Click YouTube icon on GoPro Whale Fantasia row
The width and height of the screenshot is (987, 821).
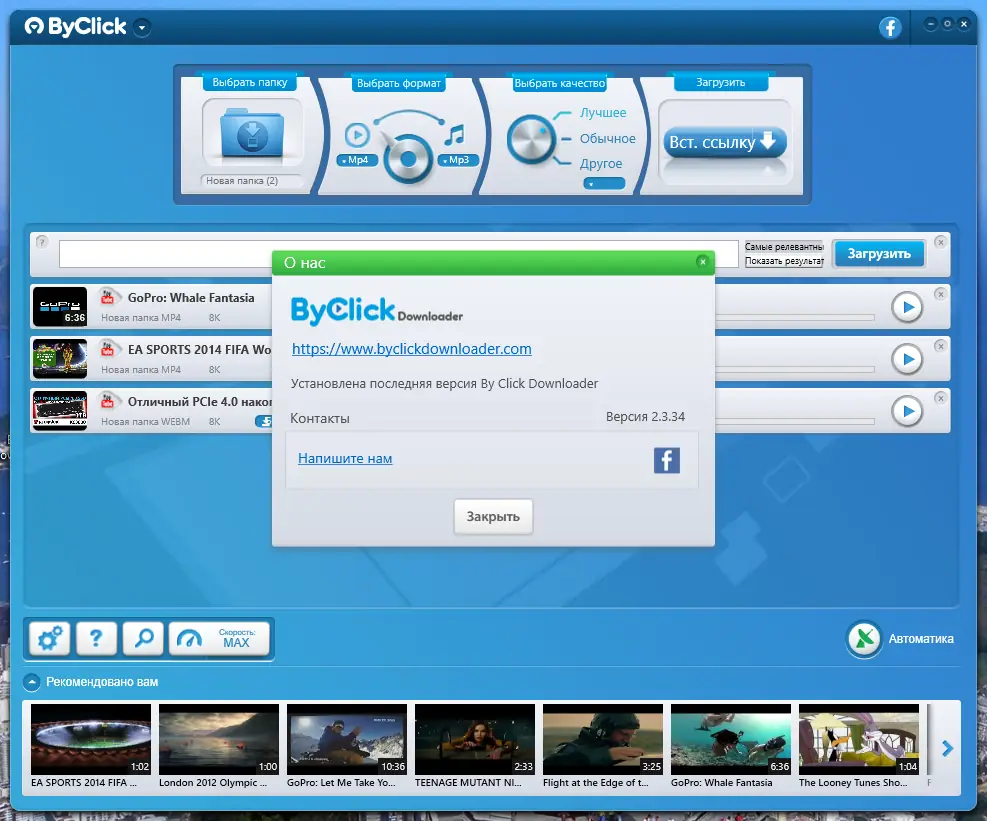[108, 297]
